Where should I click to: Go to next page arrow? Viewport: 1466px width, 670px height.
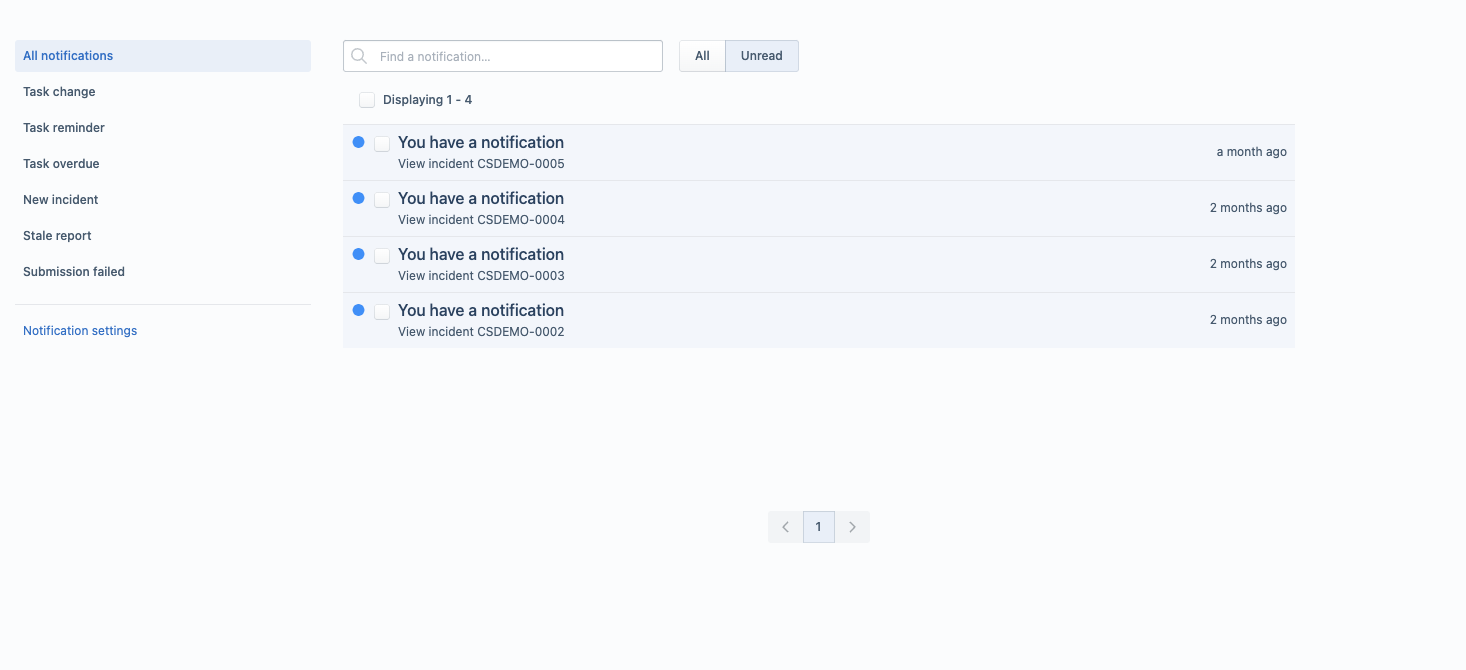(852, 527)
